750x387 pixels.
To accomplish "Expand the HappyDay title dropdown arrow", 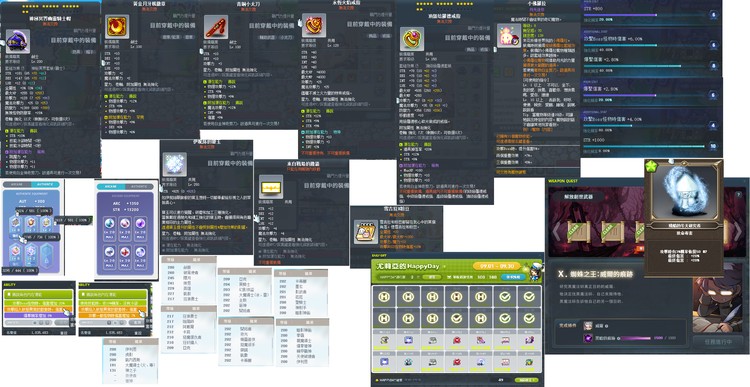I will point(444,266).
